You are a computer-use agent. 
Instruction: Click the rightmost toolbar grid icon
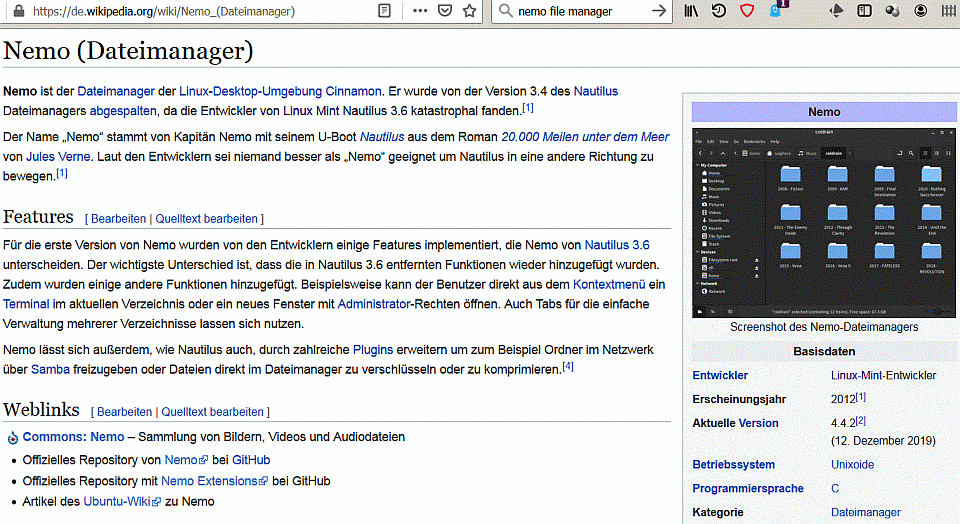pos(948,10)
